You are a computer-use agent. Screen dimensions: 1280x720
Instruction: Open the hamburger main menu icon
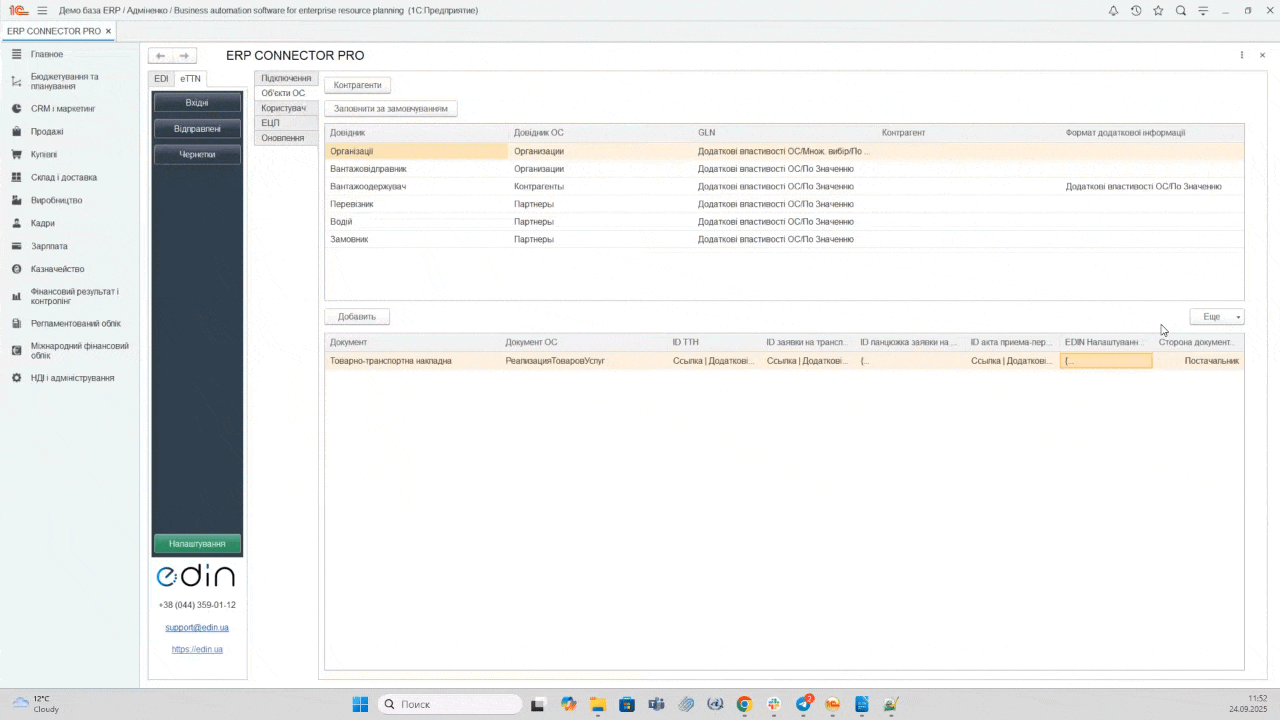pos(42,10)
